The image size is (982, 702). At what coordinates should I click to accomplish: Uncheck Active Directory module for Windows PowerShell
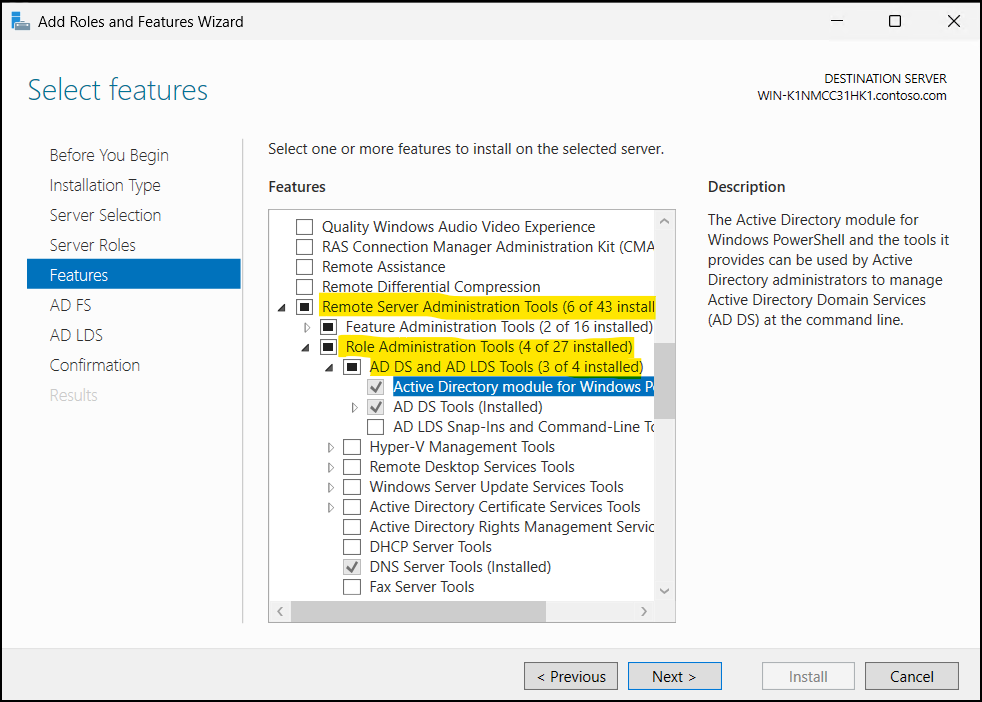click(375, 386)
